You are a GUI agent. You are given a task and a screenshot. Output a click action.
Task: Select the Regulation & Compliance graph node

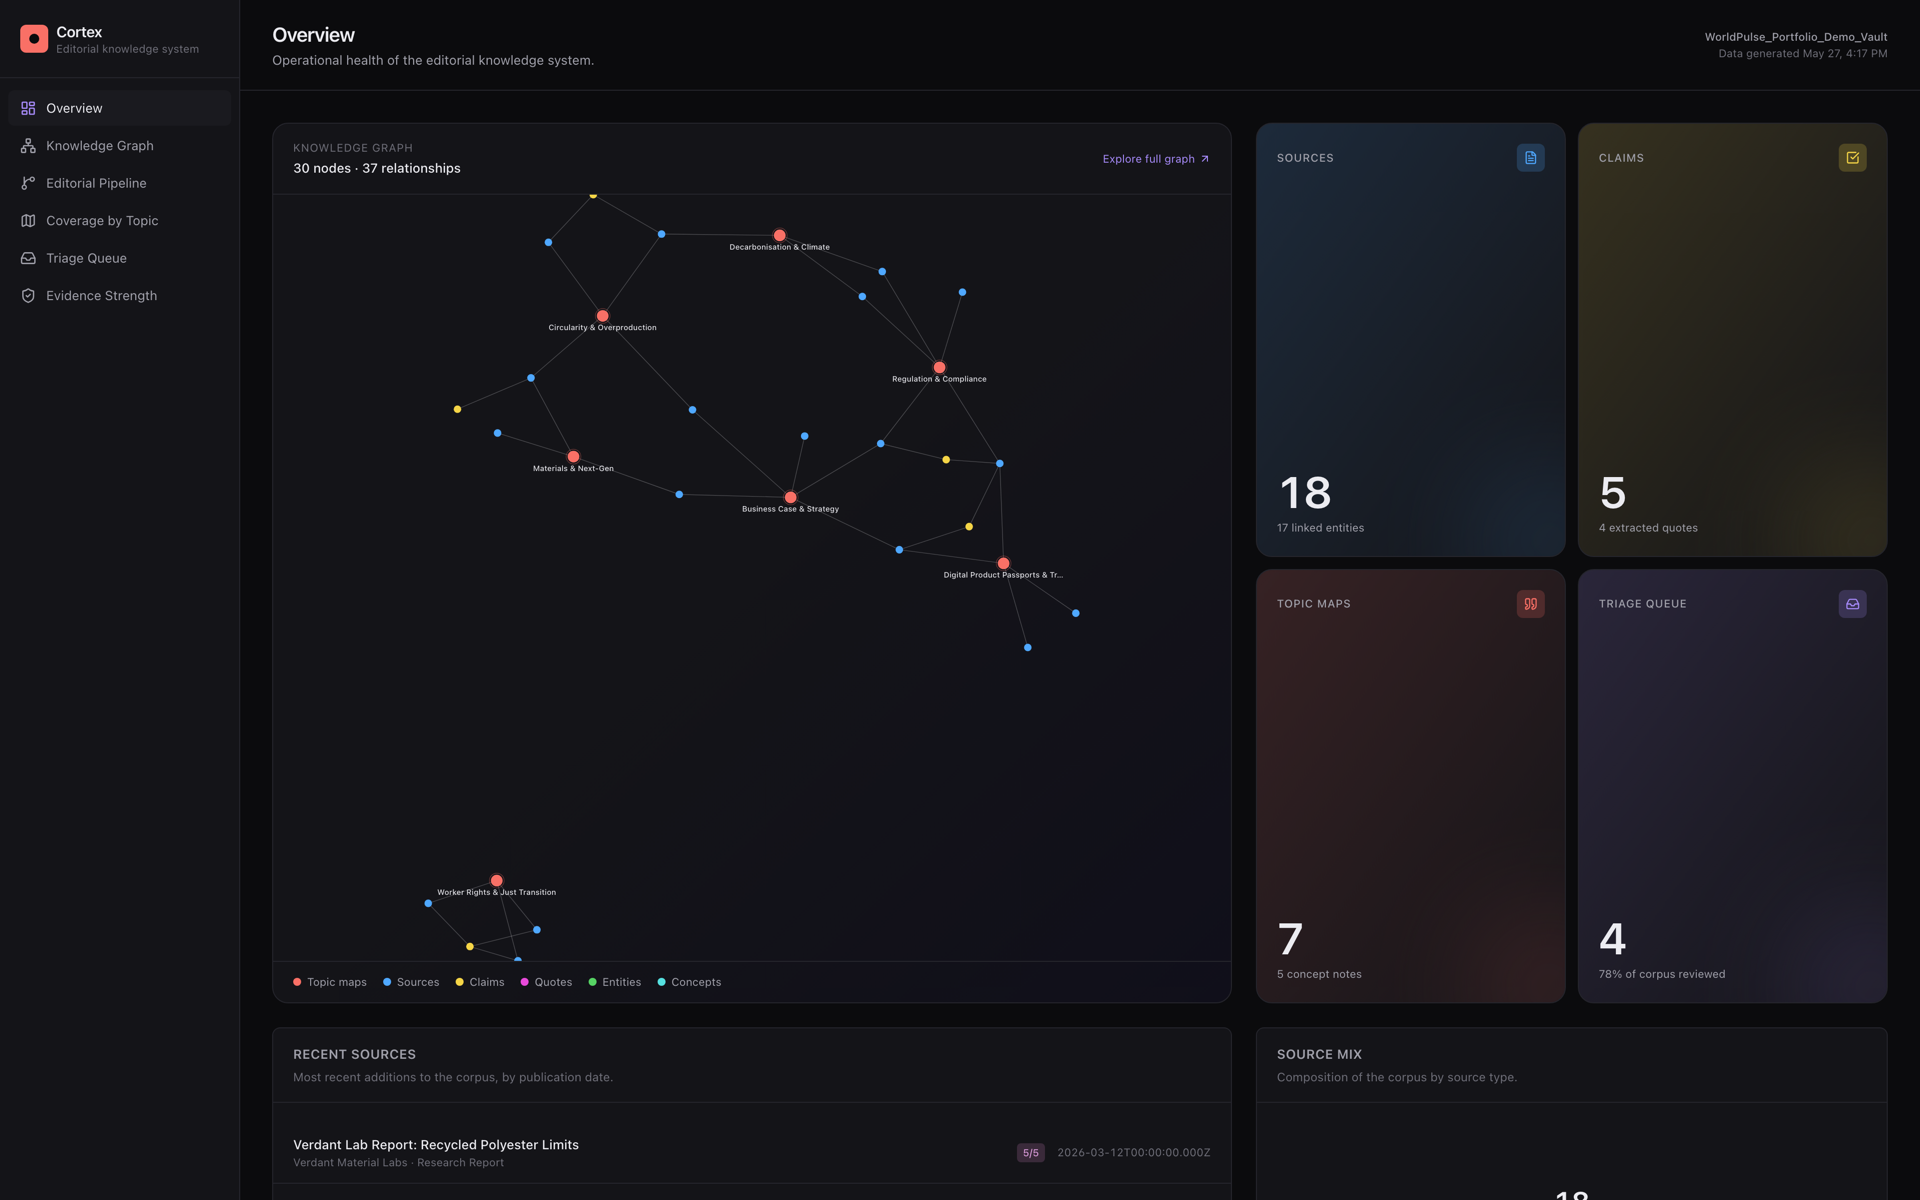pos(939,368)
